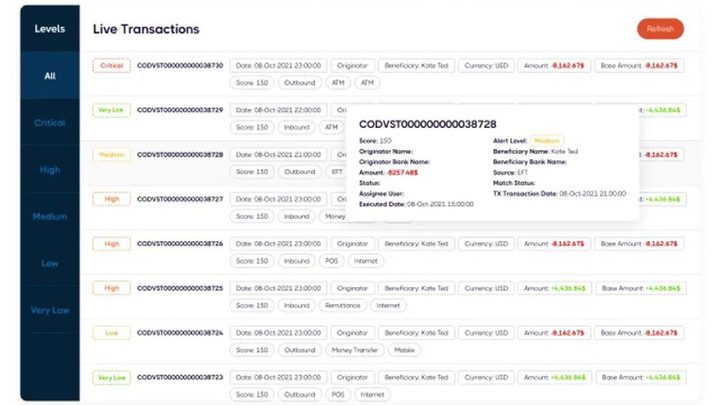Filter by Low level in sidebar
720x405 pixels.
click(50, 264)
